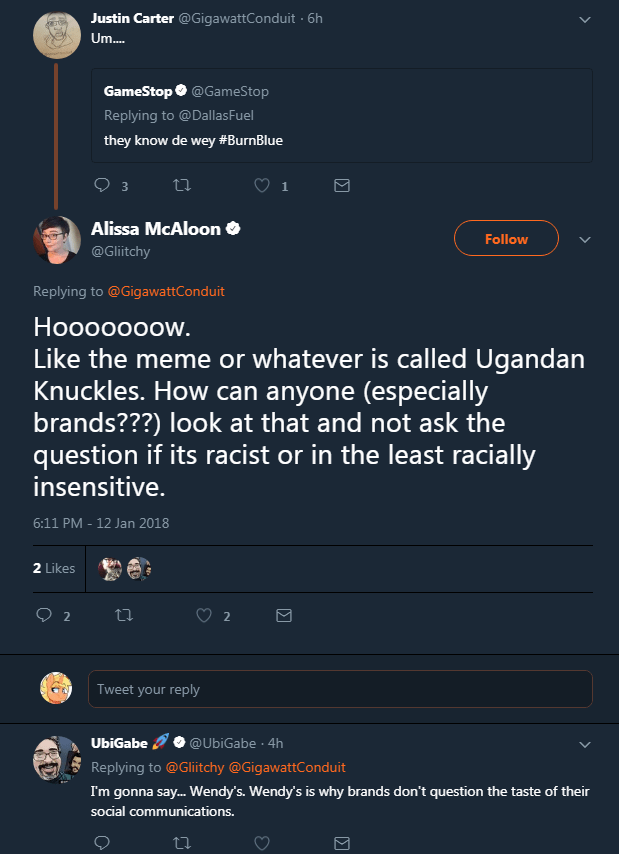Reply to UbiGabe's tweet
619x854 pixels.
[101, 842]
